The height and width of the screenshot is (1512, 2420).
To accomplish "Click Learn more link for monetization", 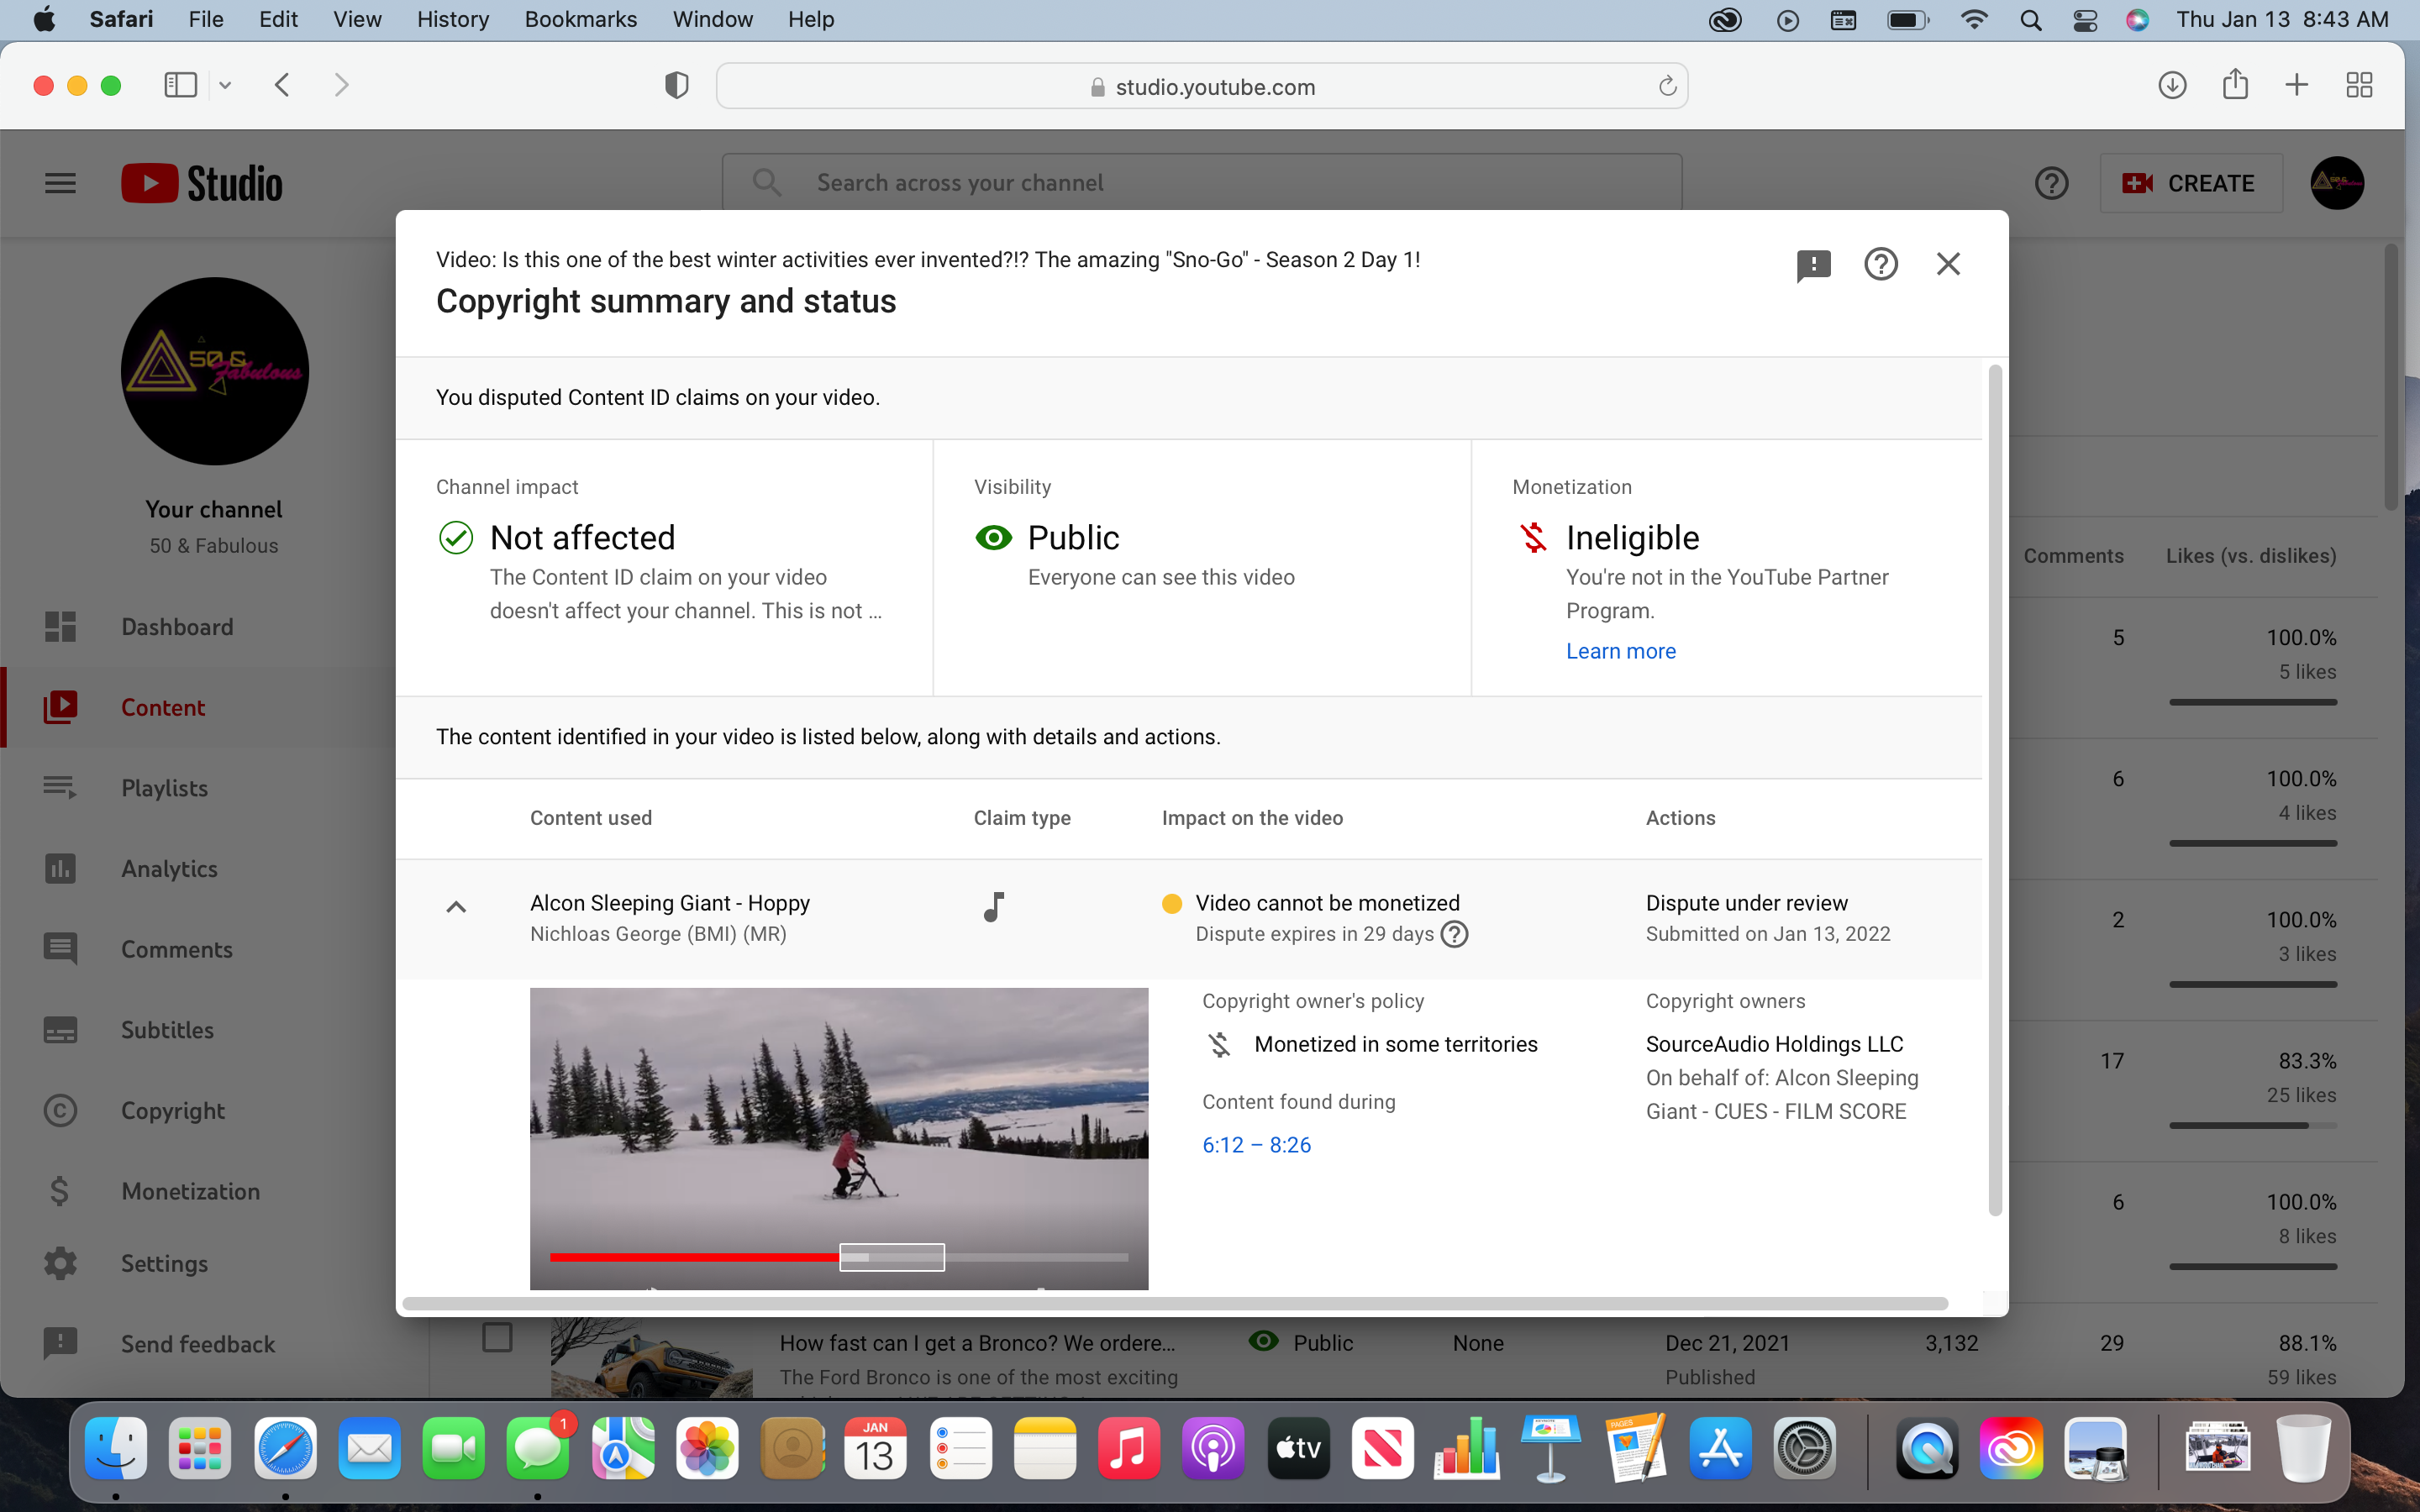I will (1618, 650).
